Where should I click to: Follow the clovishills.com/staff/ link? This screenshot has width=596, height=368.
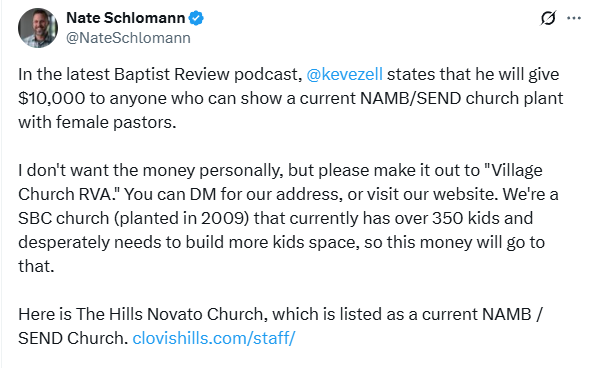click(214, 338)
